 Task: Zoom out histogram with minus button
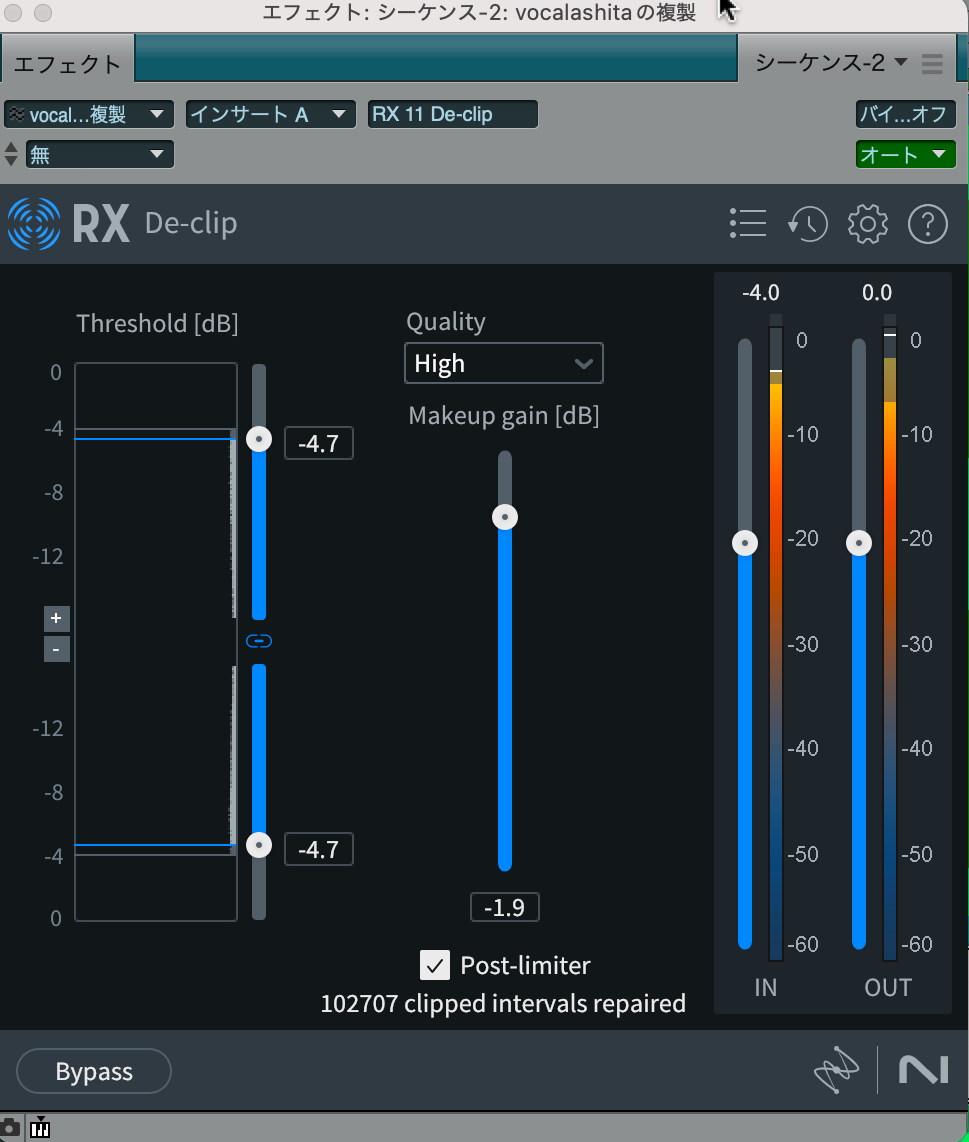[56, 649]
